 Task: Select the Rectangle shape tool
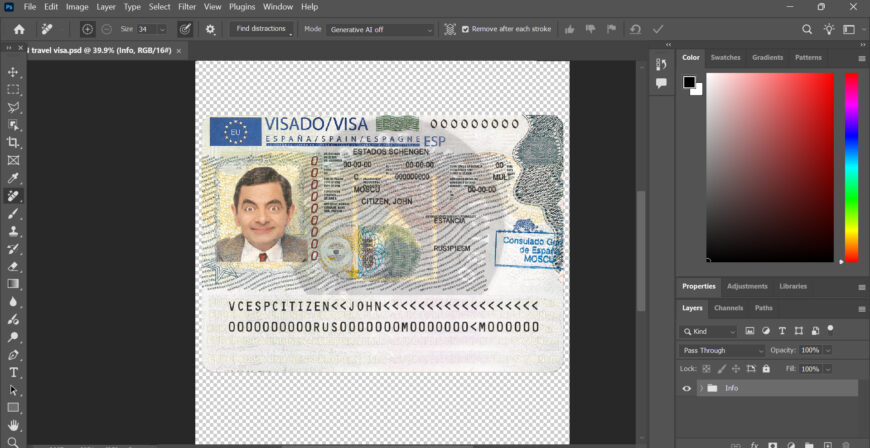(x=13, y=407)
